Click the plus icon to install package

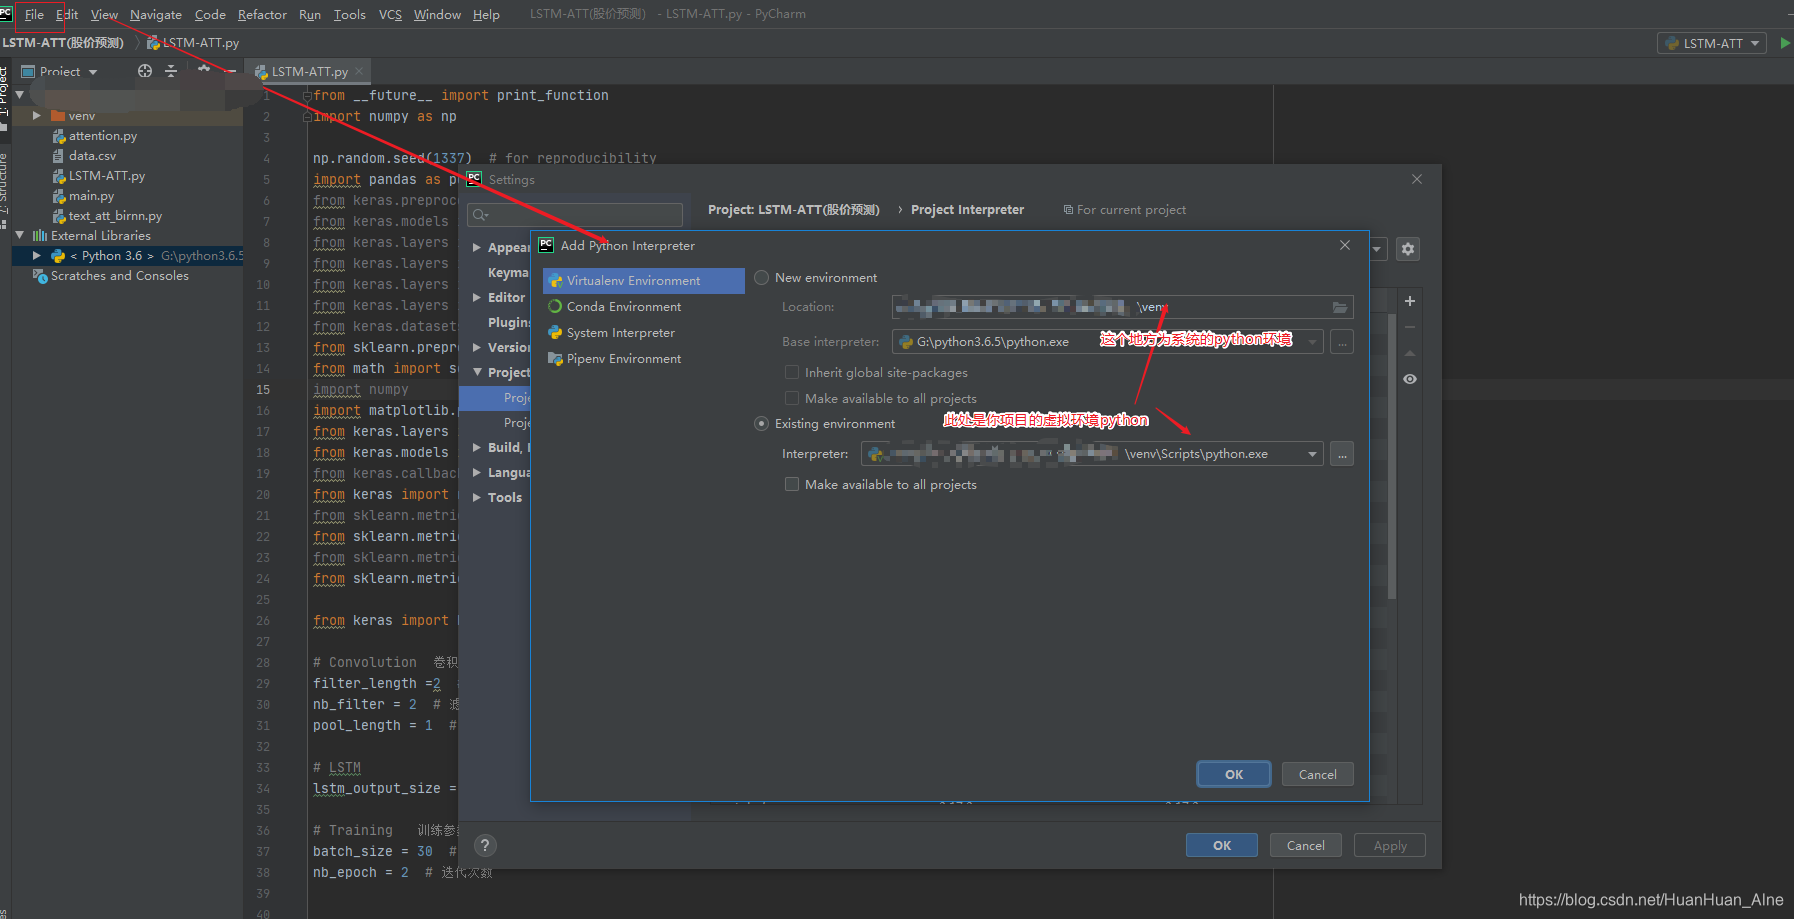[x=1410, y=301]
